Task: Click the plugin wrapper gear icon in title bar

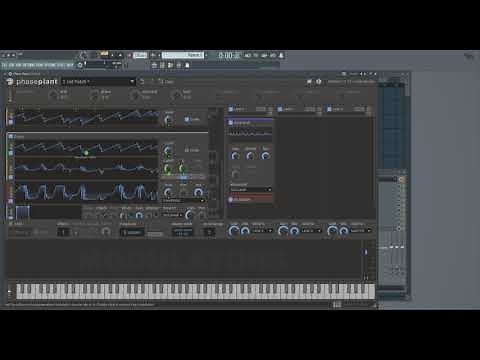Action: pos(10,74)
